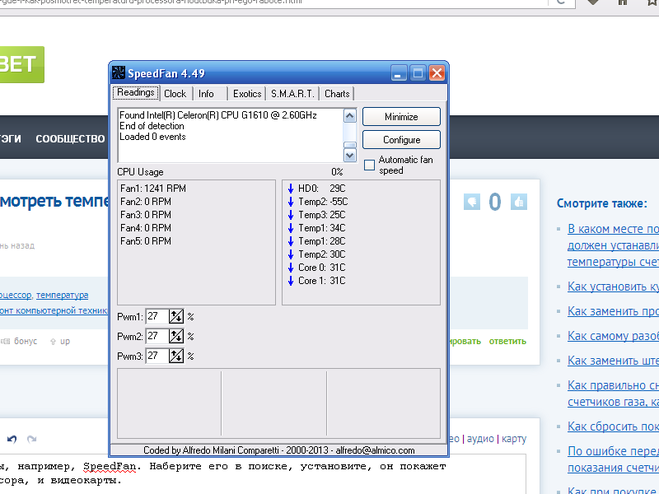Click the Pwm1 up/down stepper
The height and width of the screenshot is (494, 659).
[x=176, y=316]
